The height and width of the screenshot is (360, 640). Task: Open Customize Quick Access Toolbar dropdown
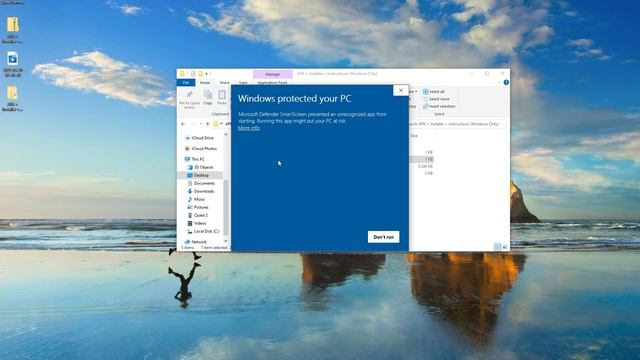[x=207, y=74]
